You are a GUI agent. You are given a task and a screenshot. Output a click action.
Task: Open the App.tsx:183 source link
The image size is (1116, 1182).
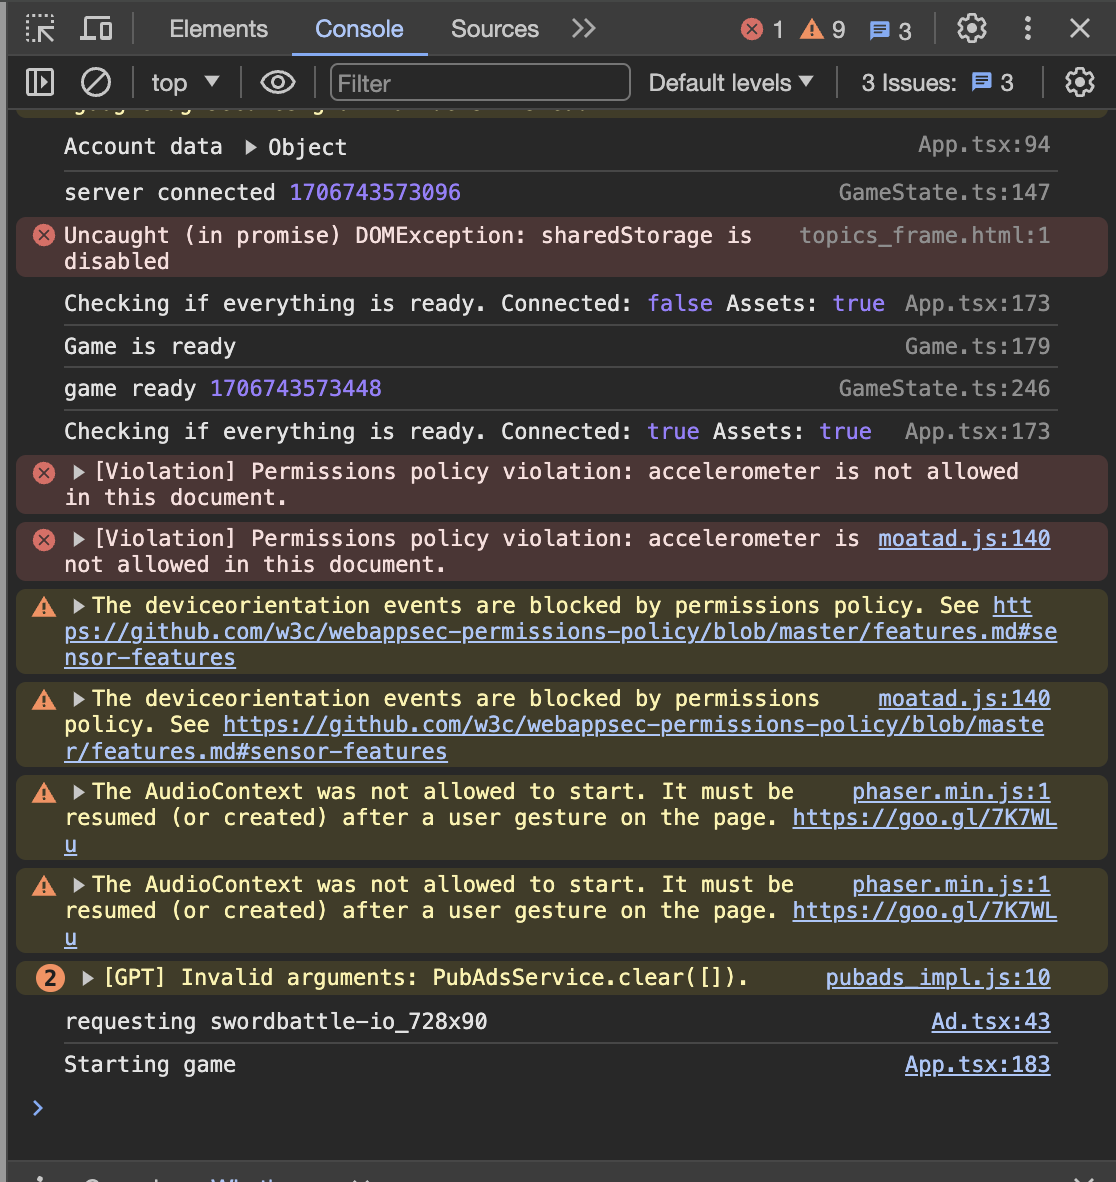977,1065
